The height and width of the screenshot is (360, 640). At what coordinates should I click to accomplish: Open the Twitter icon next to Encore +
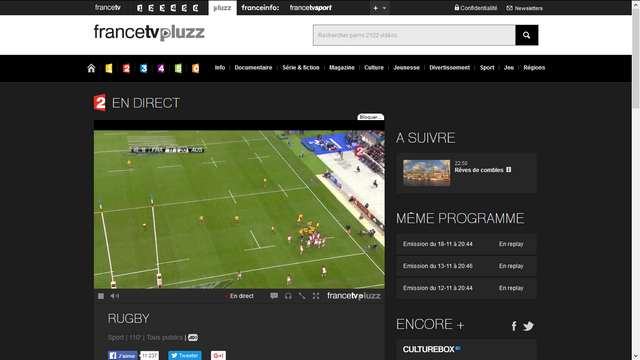(x=529, y=326)
